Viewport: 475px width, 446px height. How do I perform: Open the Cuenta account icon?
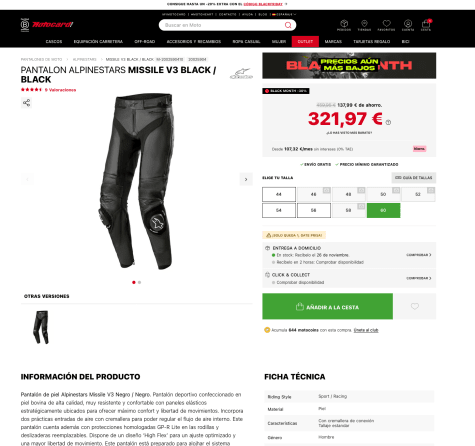(x=408, y=25)
